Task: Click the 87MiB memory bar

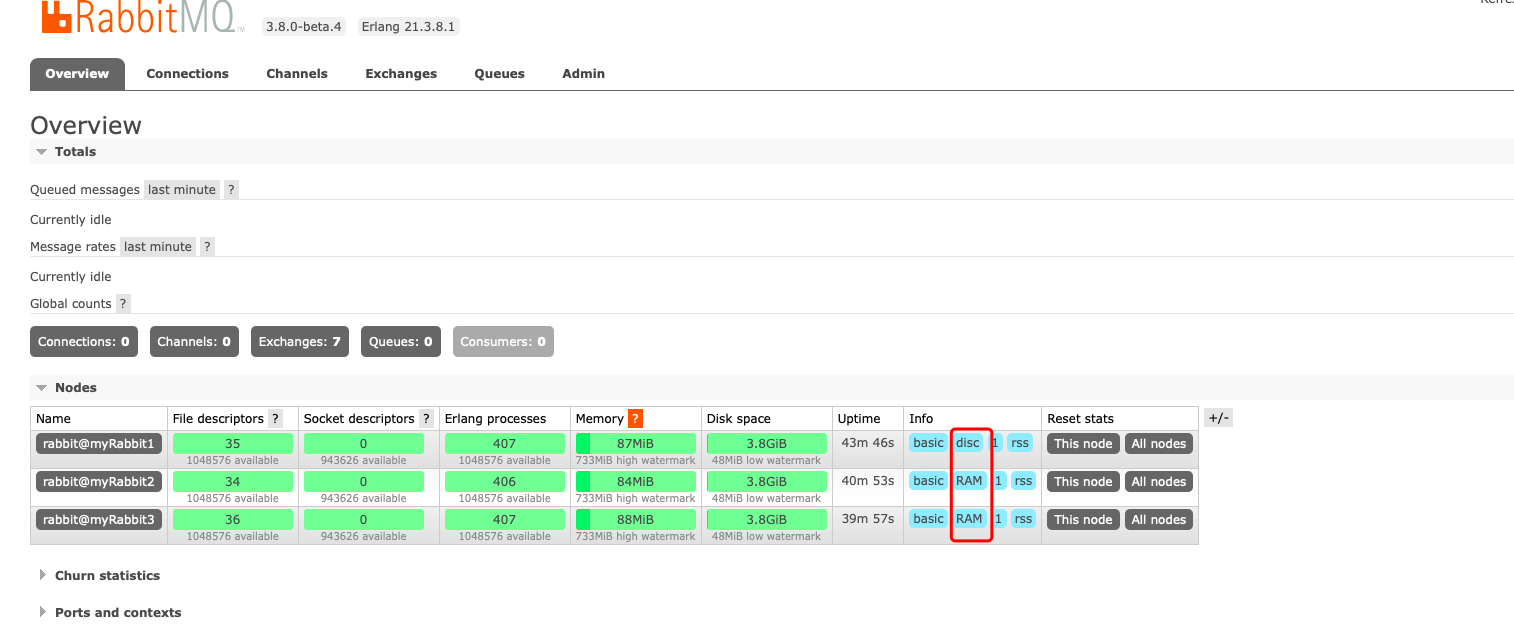Action: coord(636,443)
